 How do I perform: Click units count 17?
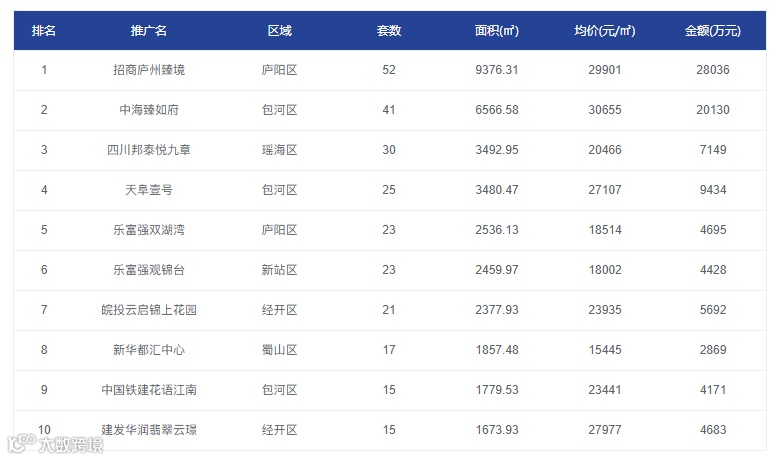pyautogui.click(x=389, y=350)
